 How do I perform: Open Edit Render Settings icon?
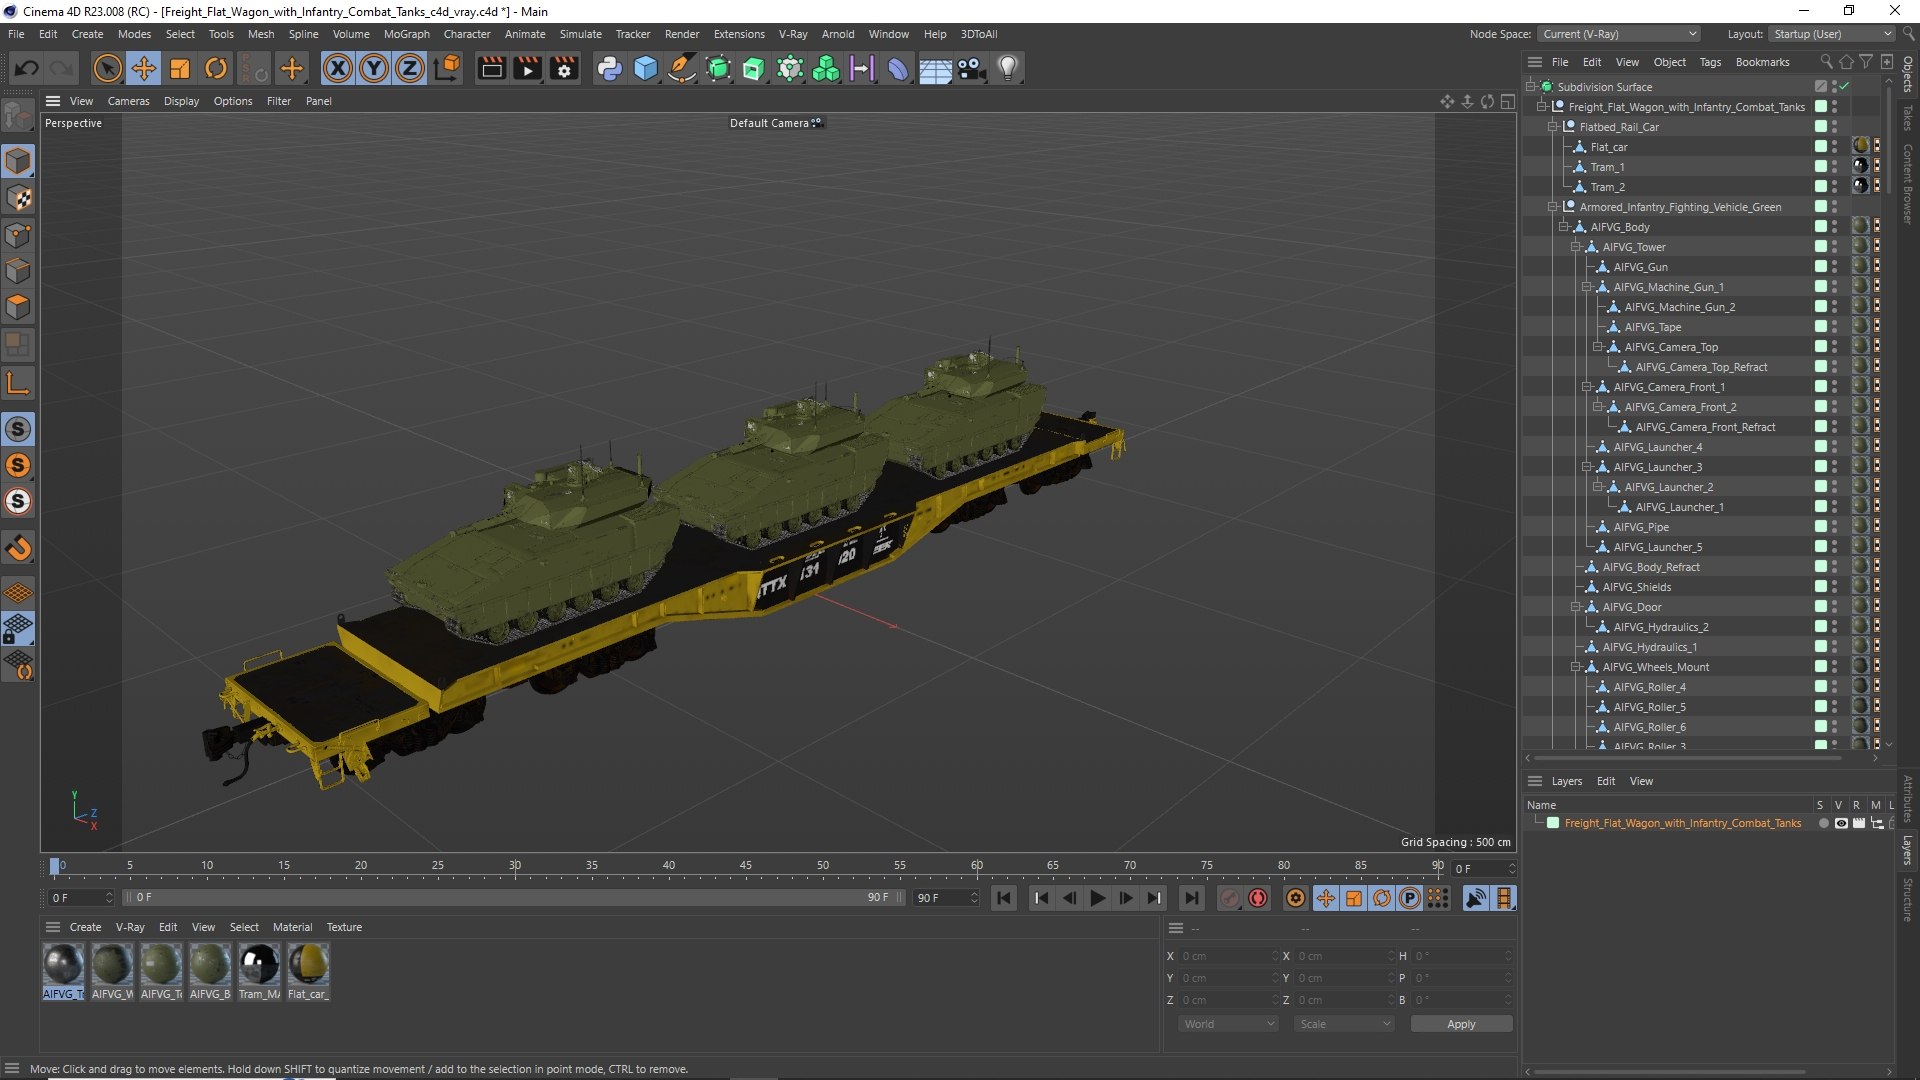point(564,68)
